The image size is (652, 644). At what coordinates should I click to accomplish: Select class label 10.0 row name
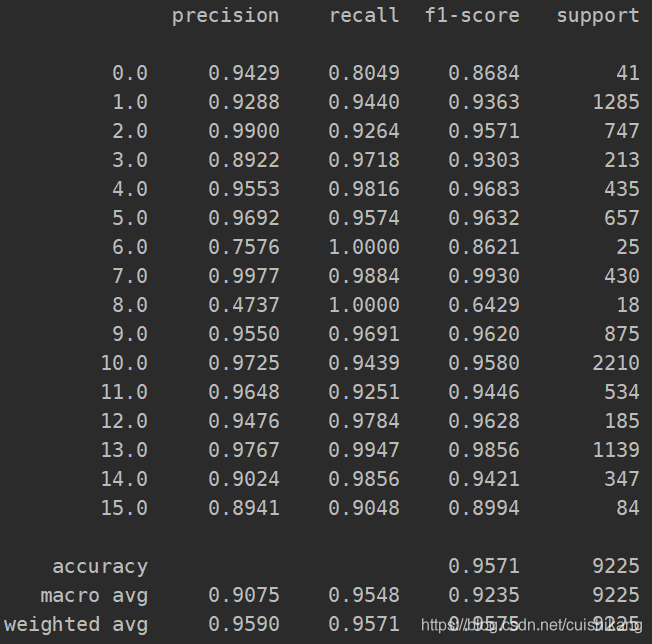(124, 363)
